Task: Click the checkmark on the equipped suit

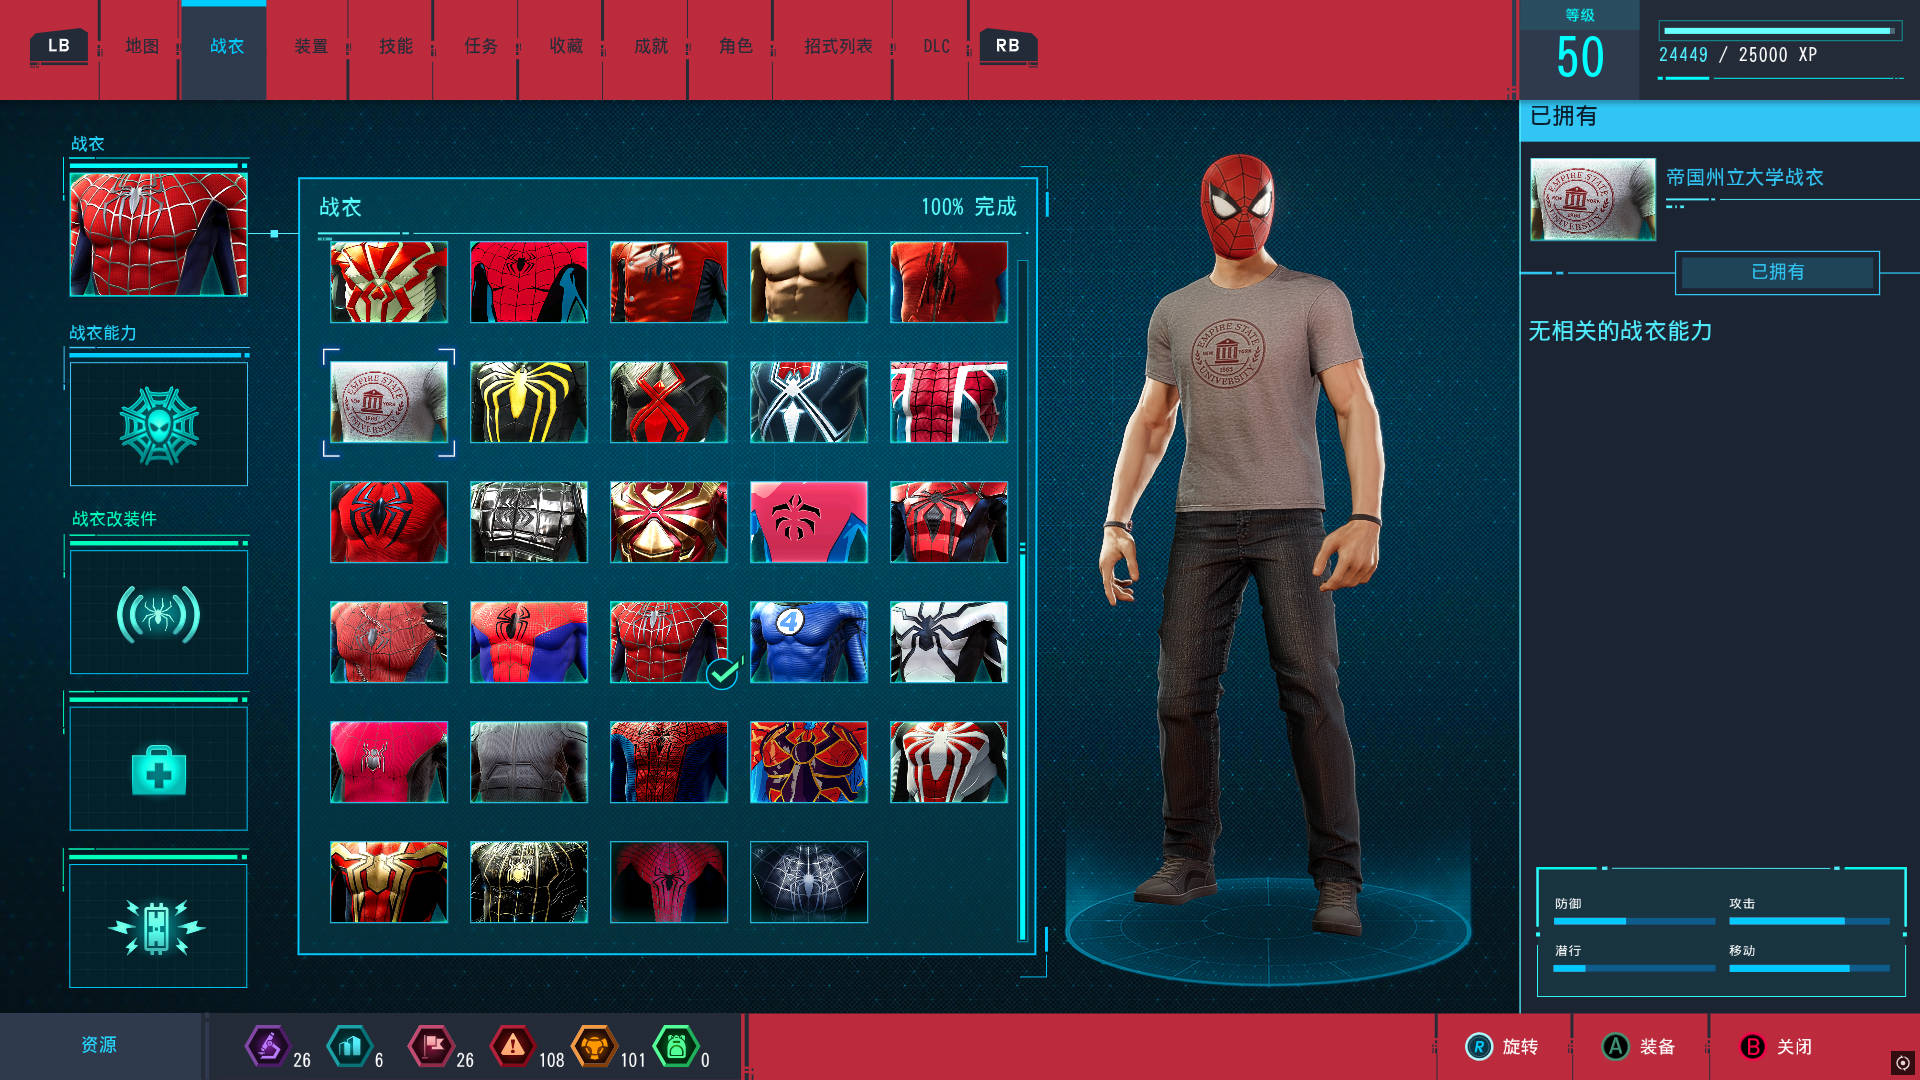Action: [722, 674]
